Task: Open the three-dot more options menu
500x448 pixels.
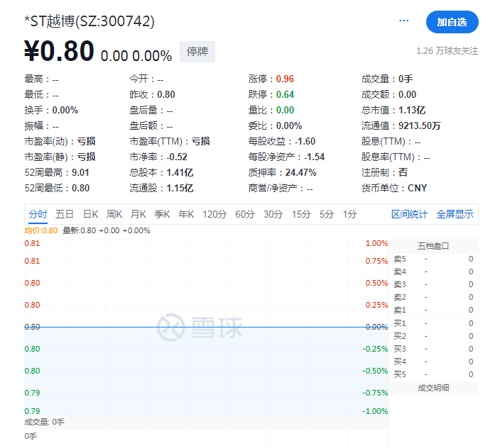Action: 404,21
